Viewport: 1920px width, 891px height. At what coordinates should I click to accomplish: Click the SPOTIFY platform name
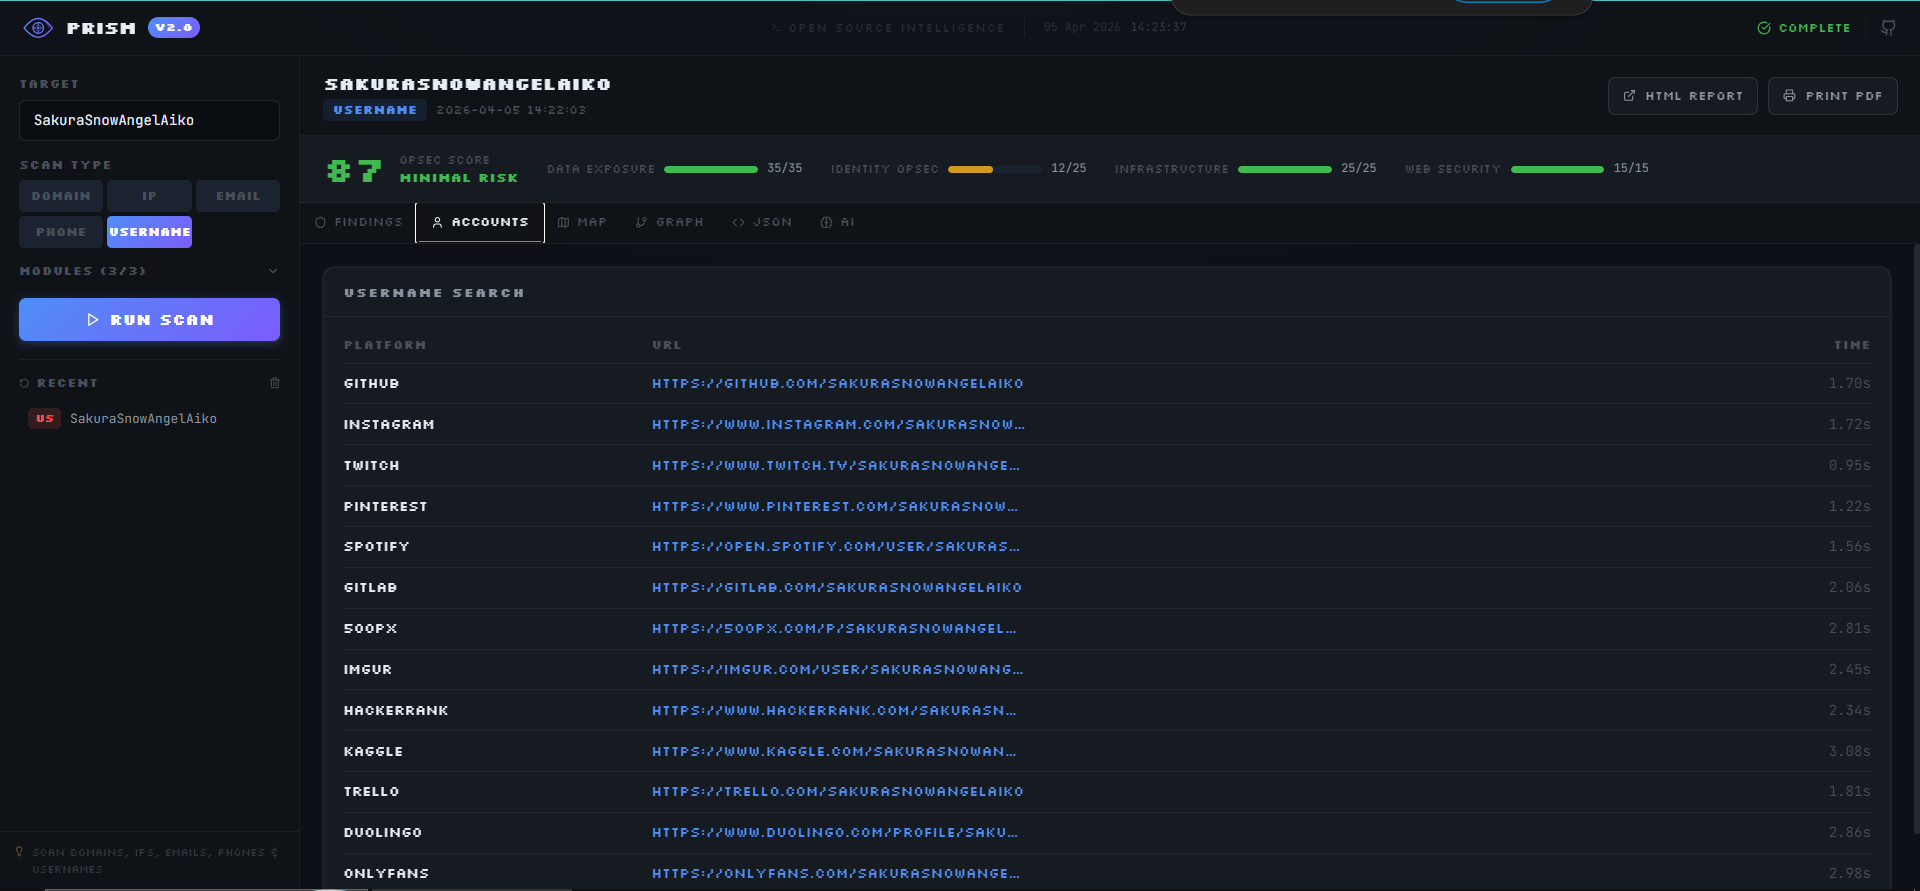point(376,547)
